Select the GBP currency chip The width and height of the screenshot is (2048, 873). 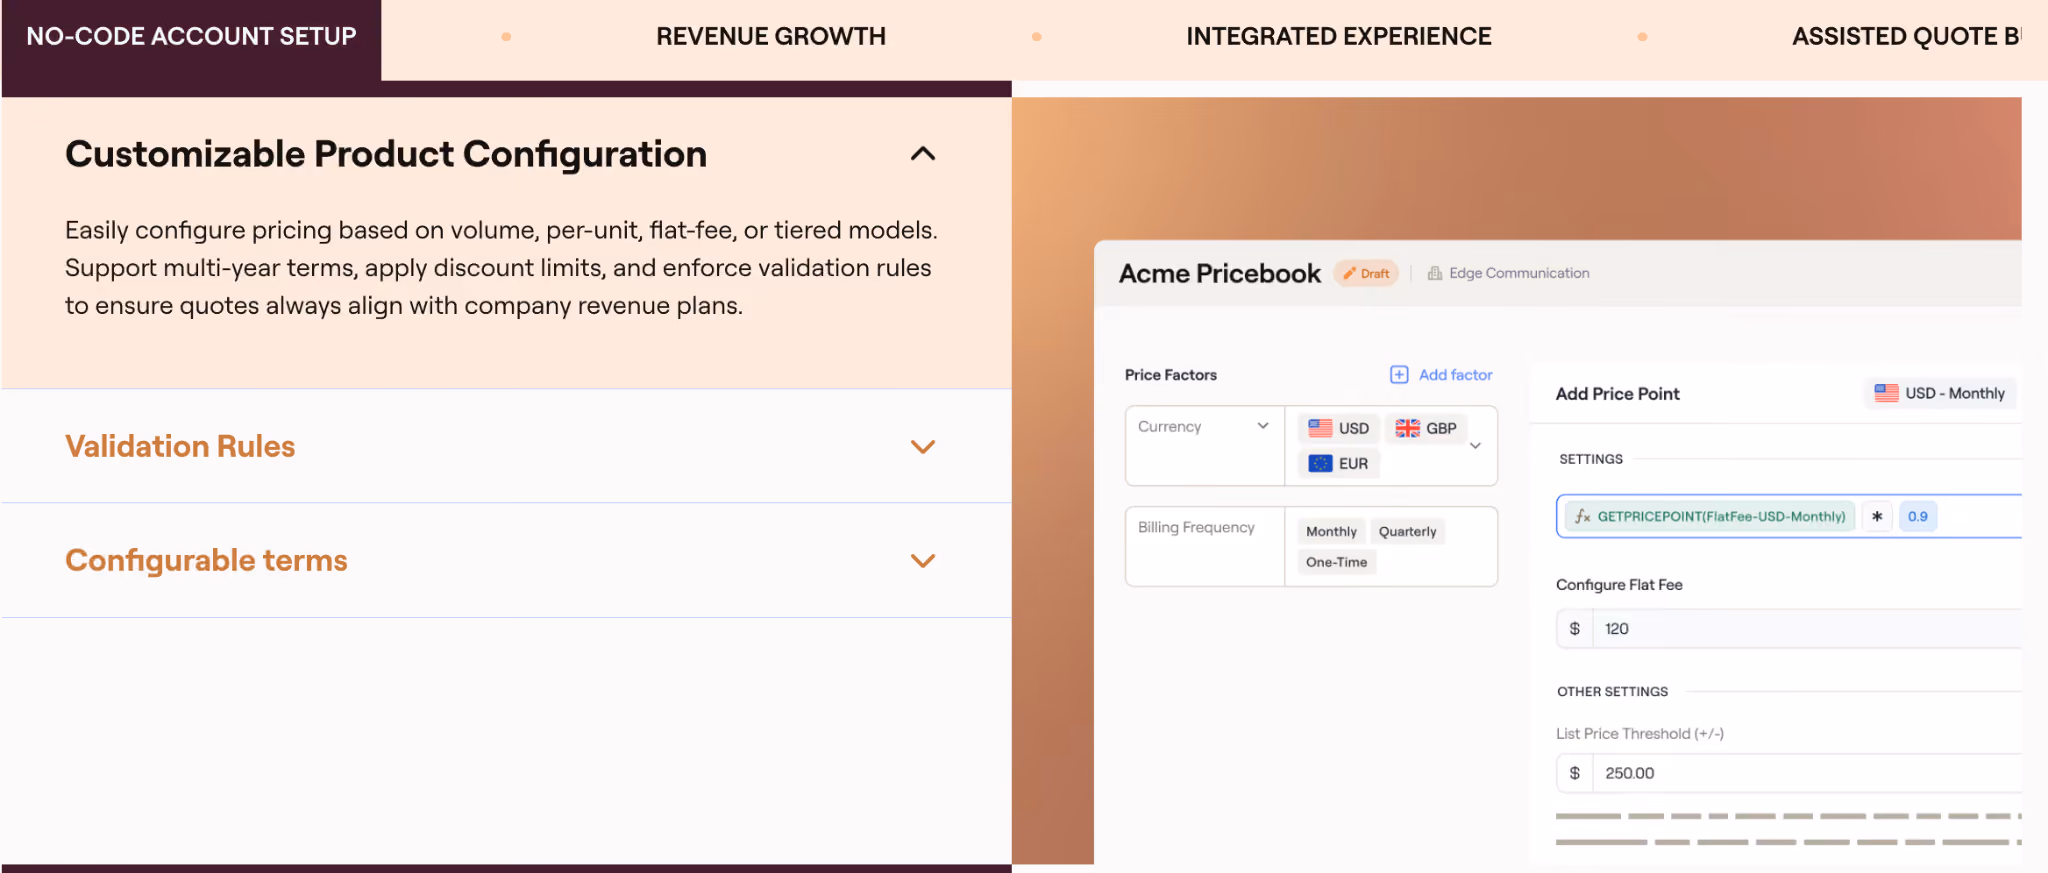[1426, 428]
